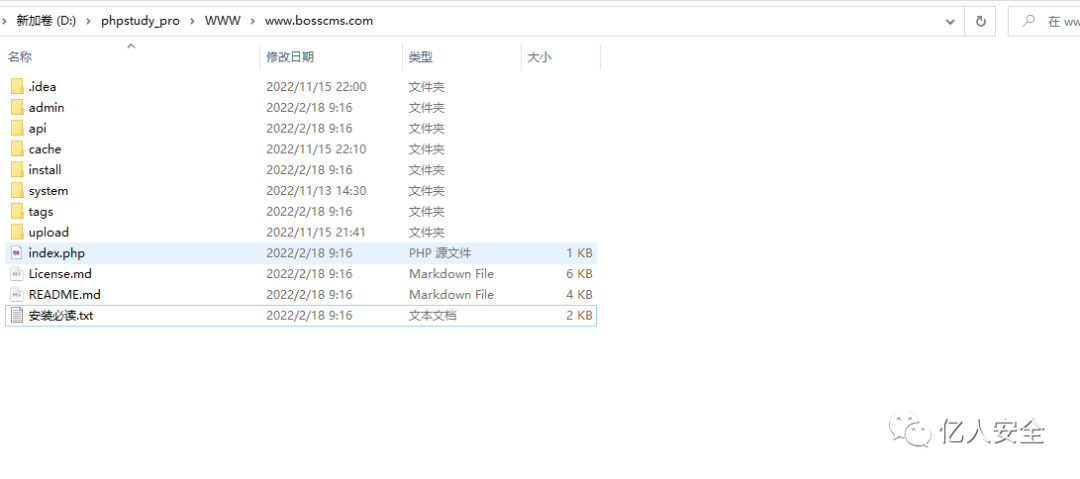The width and height of the screenshot is (1080, 479).
Task: Click inside the search box
Action: coord(1043,21)
